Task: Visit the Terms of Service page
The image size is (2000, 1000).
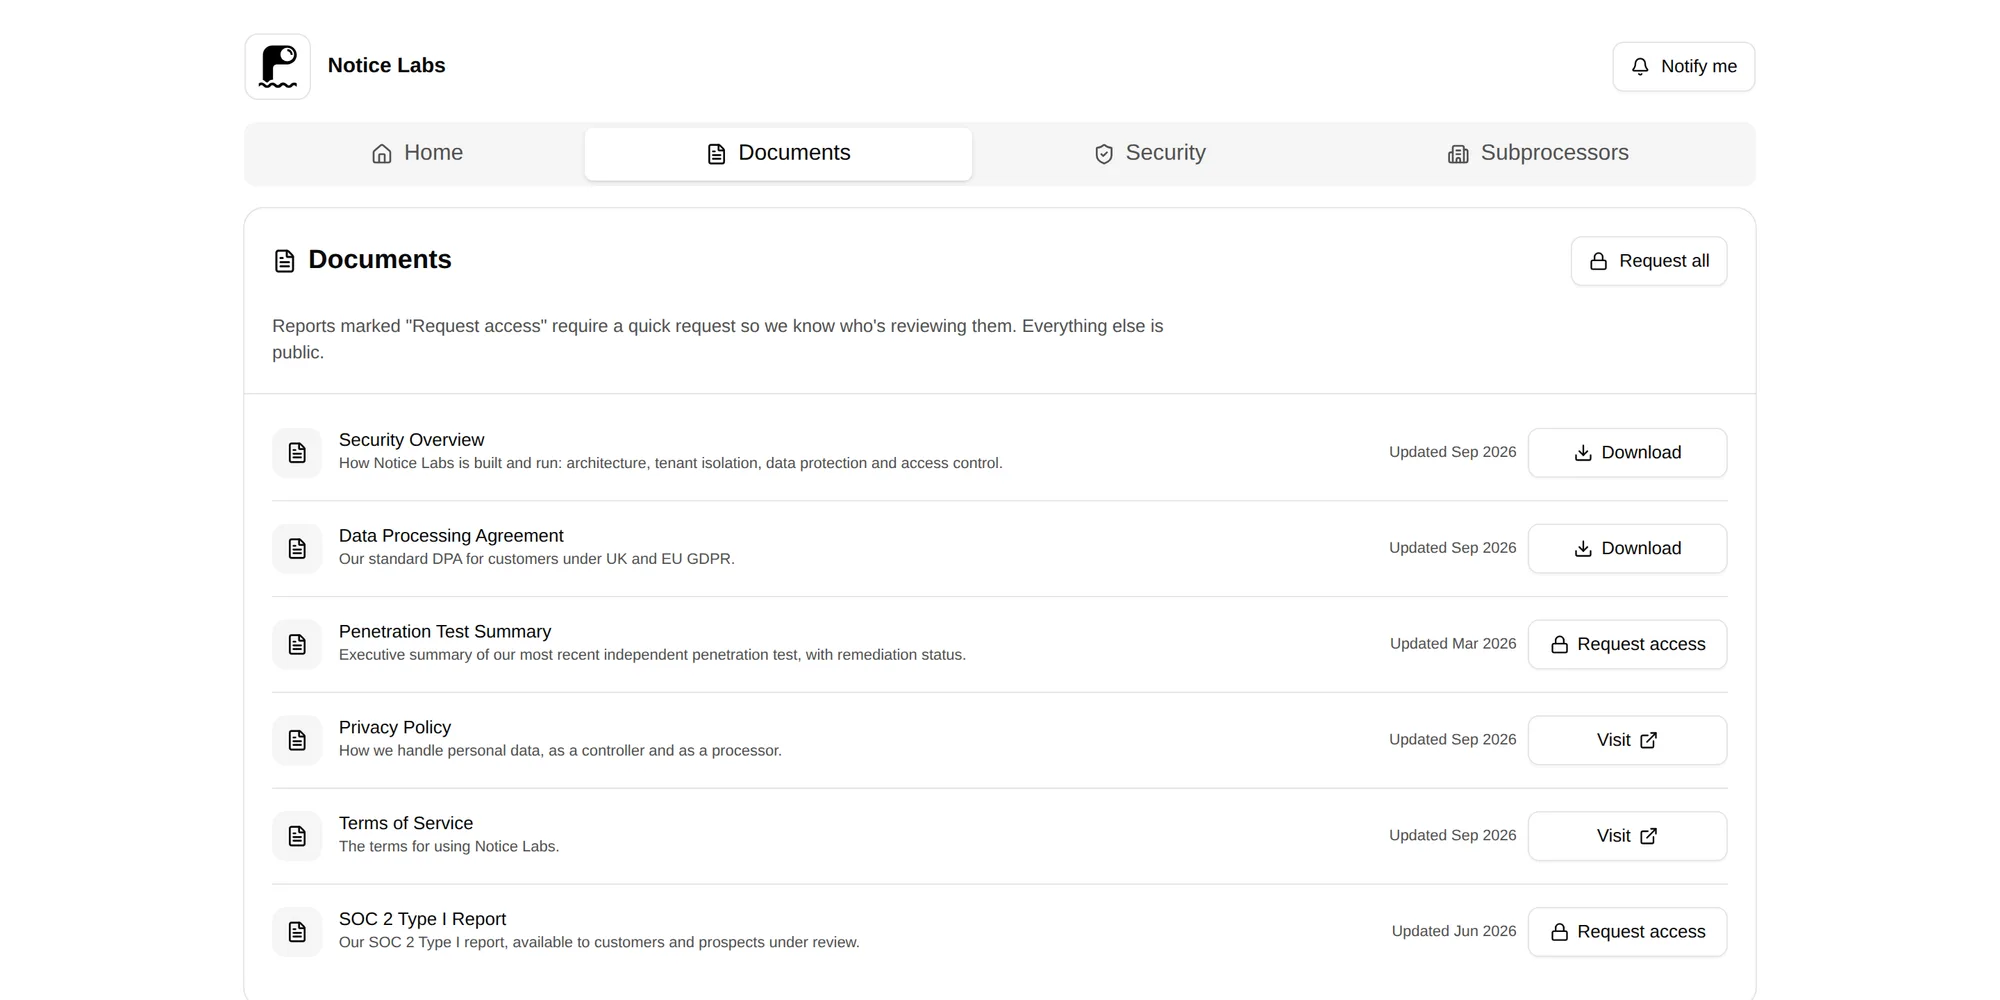Action: (x=1627, y=836)
